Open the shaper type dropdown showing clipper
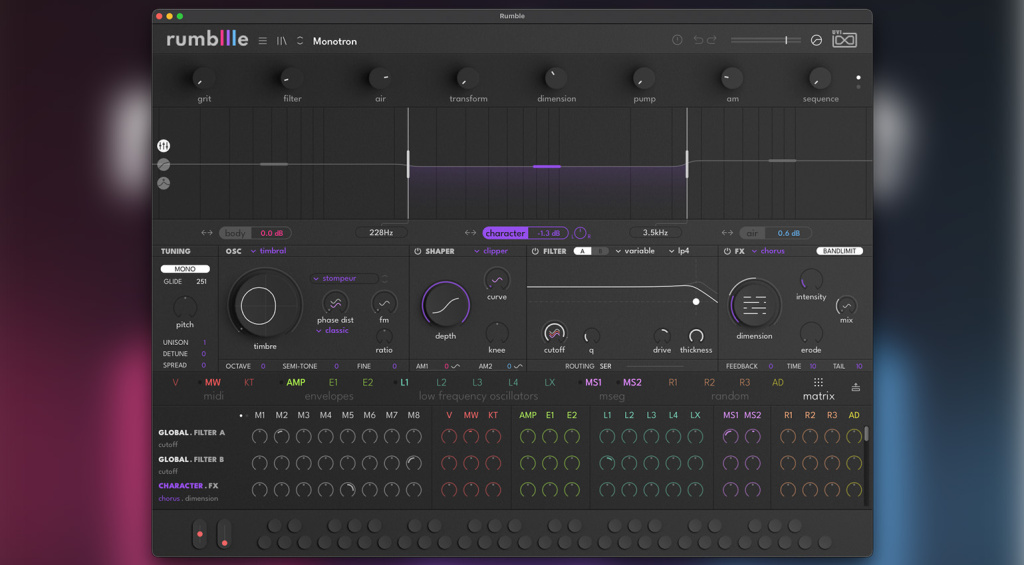 [x=491, y=251]
